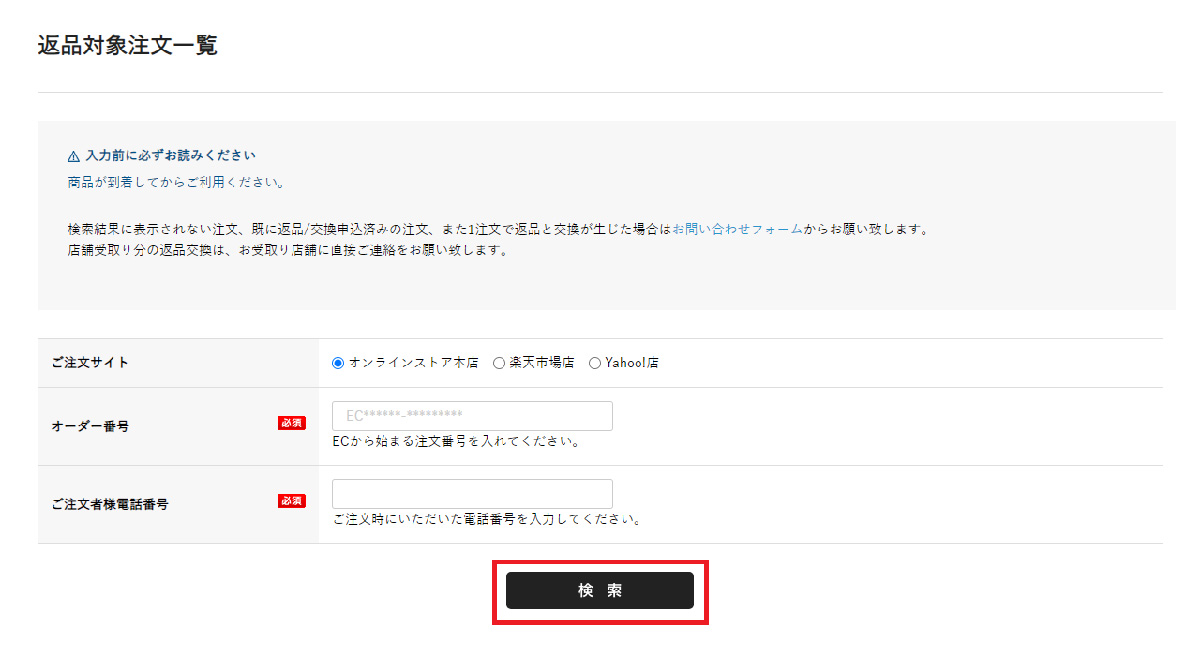The height and width of the screenshot is (657, 1200).
Task: Click the phone number helper text below input
Action: [486, 519]
